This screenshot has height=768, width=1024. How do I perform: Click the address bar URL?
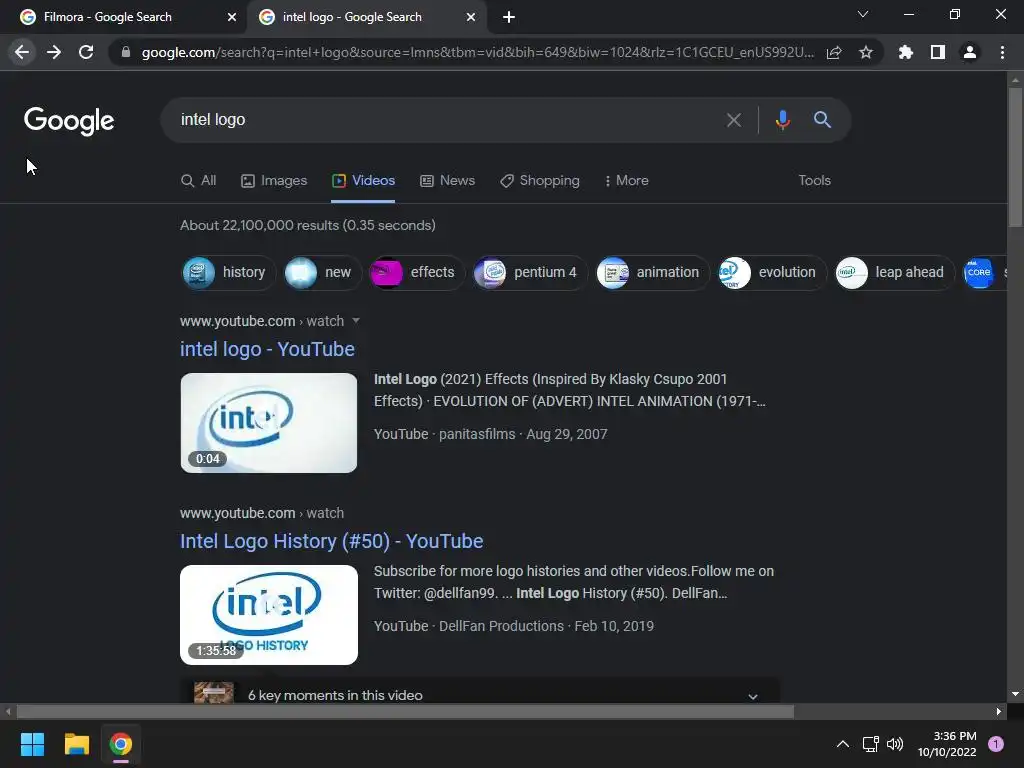point(477,52)
